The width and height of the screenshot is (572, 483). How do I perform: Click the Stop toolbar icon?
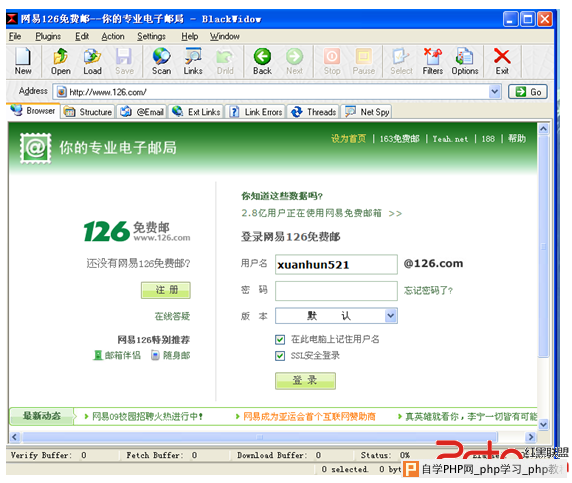tap(332, 61)
